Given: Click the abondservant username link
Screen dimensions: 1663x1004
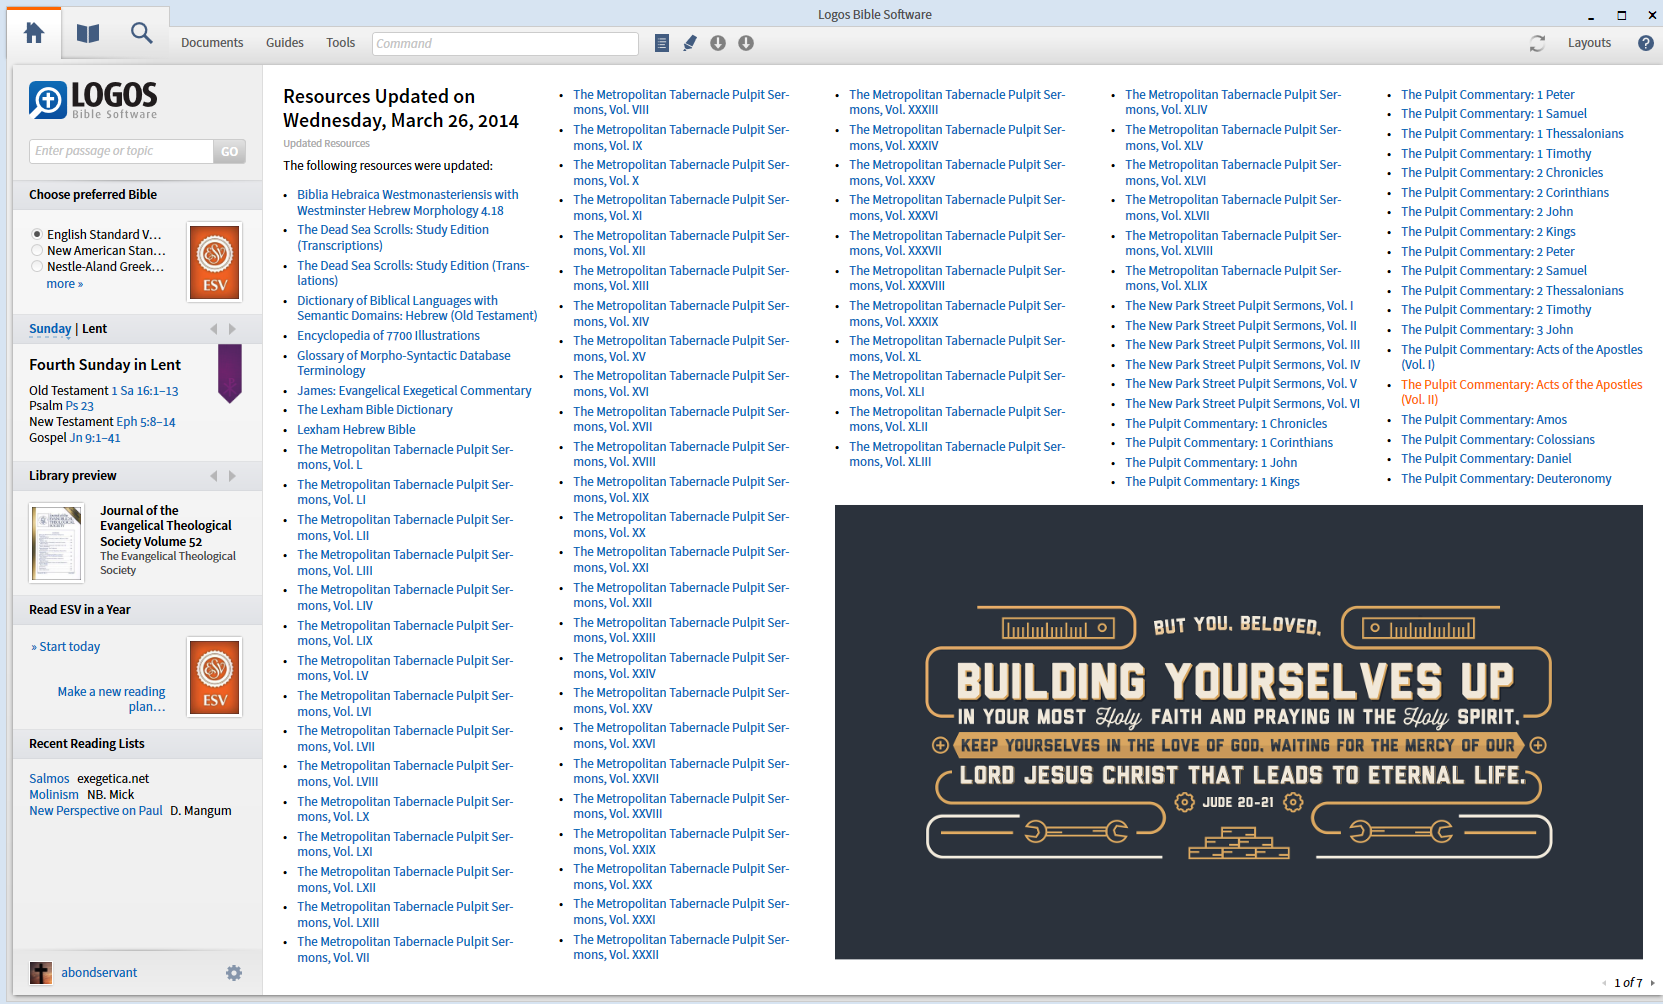Looking at the screenshot, I should [x=99, y=973].
